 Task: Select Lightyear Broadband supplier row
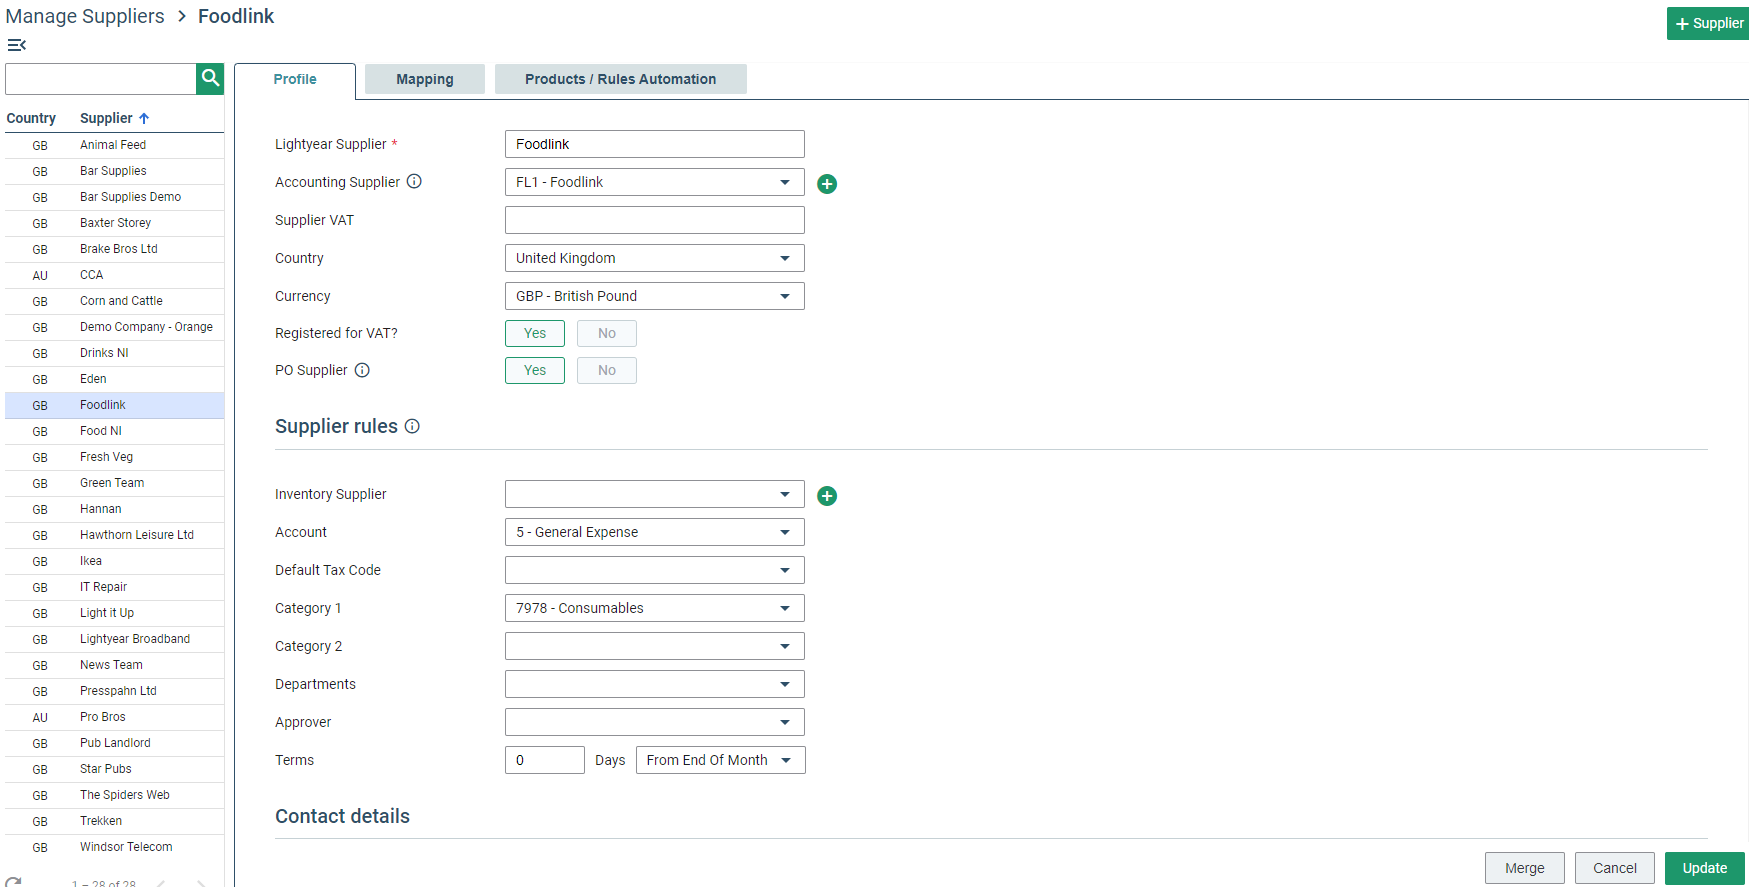115,639
